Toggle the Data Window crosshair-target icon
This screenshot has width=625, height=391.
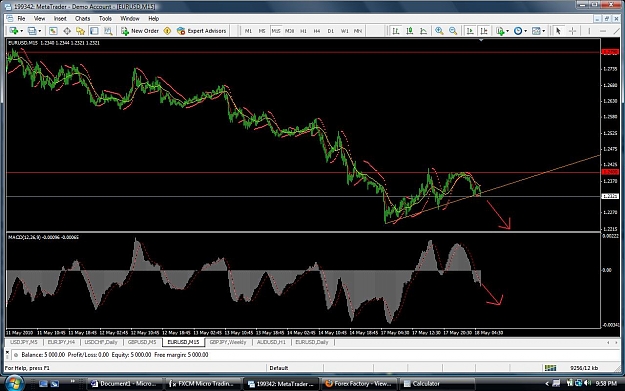67,31
